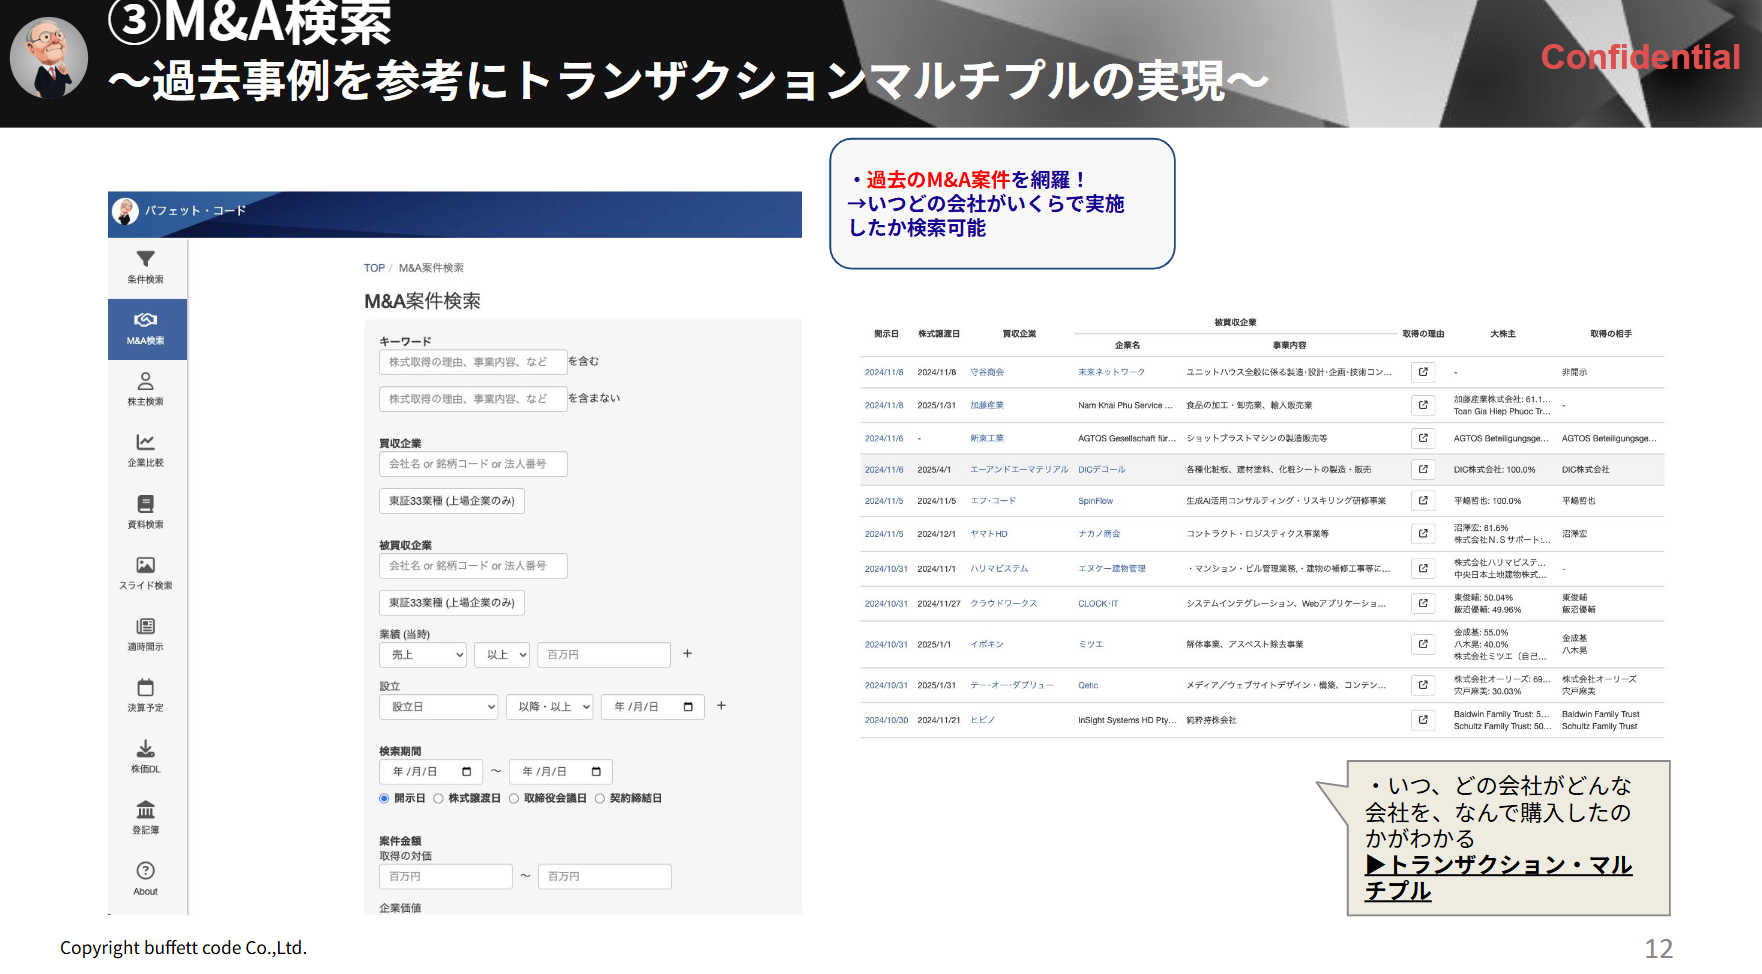Open the 売上 metric dropdown
The height and width of the screenshot is (974, 1762).
[422, 654]
